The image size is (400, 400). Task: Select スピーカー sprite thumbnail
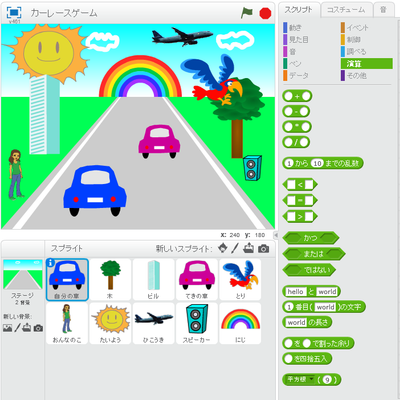point(197,323)
